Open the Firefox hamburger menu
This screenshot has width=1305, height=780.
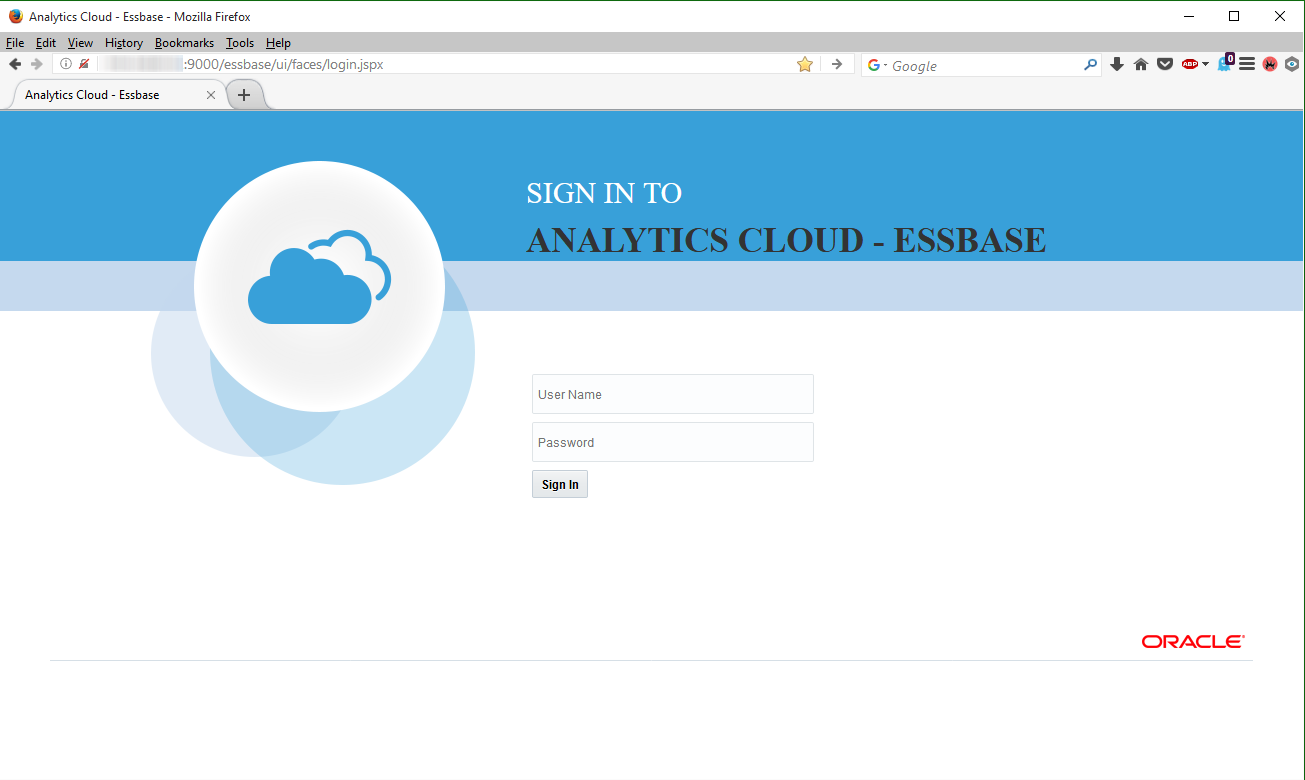(1247, 64)
